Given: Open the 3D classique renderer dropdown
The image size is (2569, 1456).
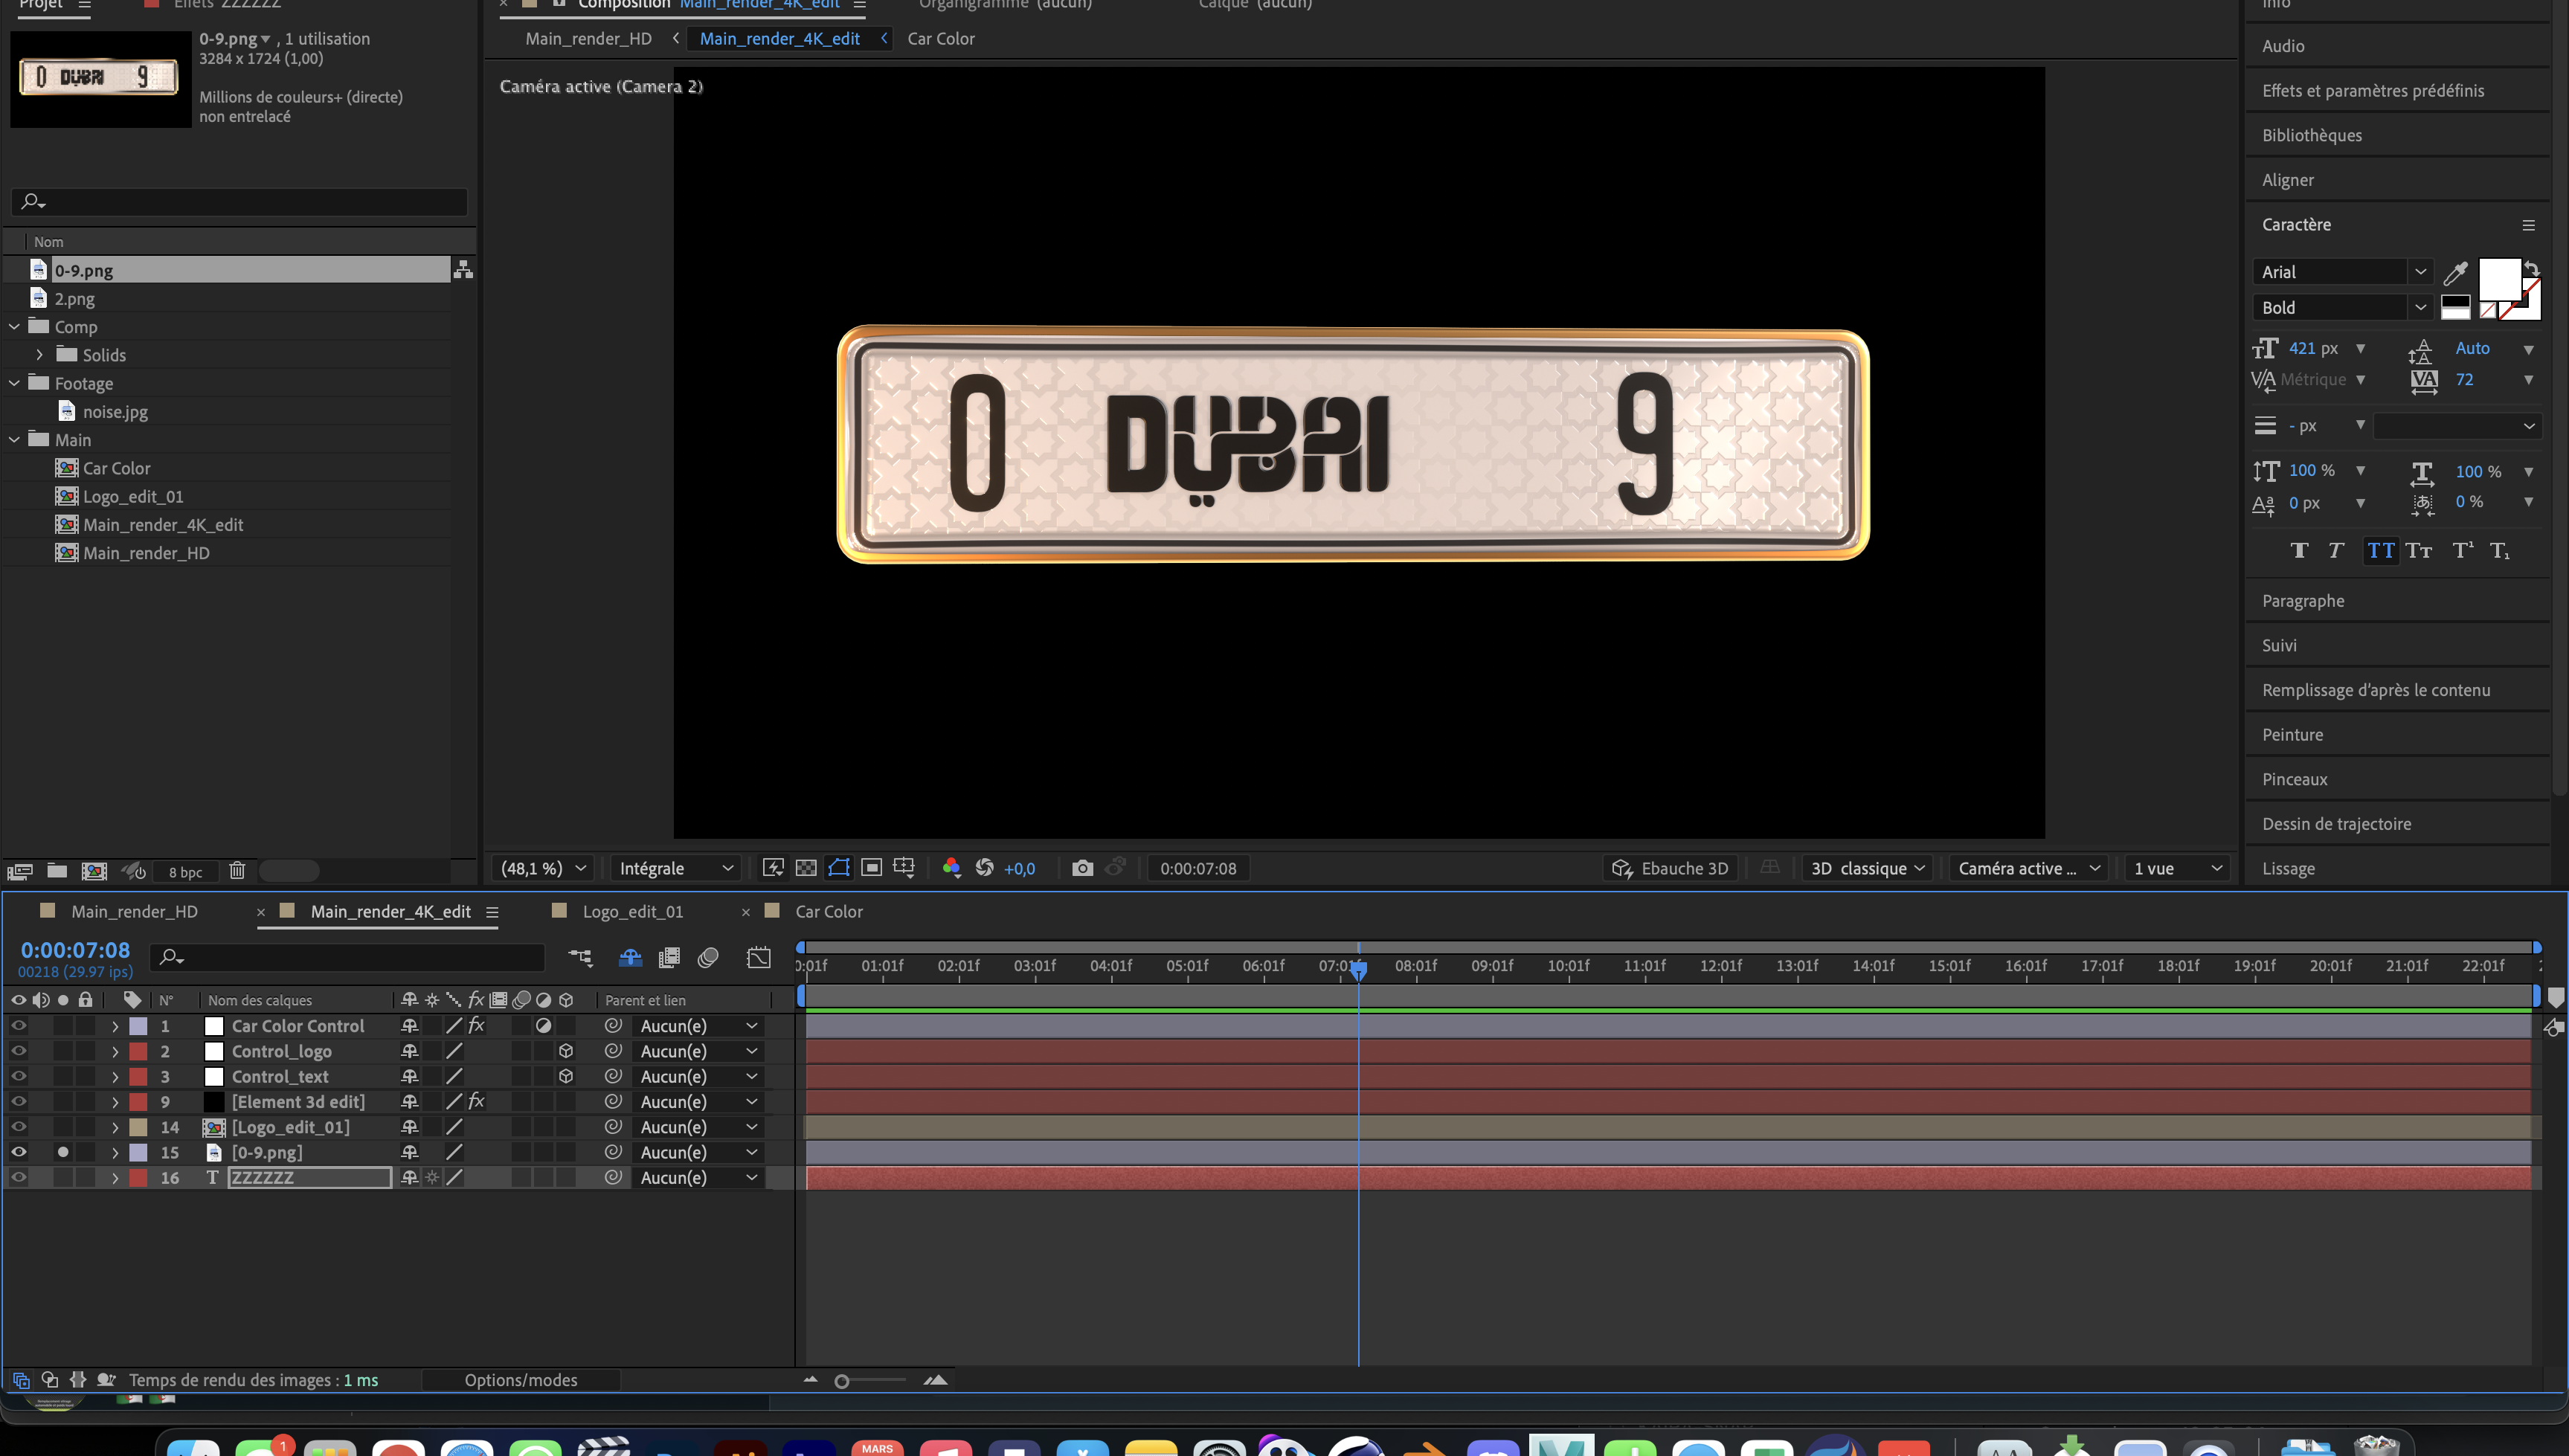Looking at the screenshot, I should coord(1867,868).
